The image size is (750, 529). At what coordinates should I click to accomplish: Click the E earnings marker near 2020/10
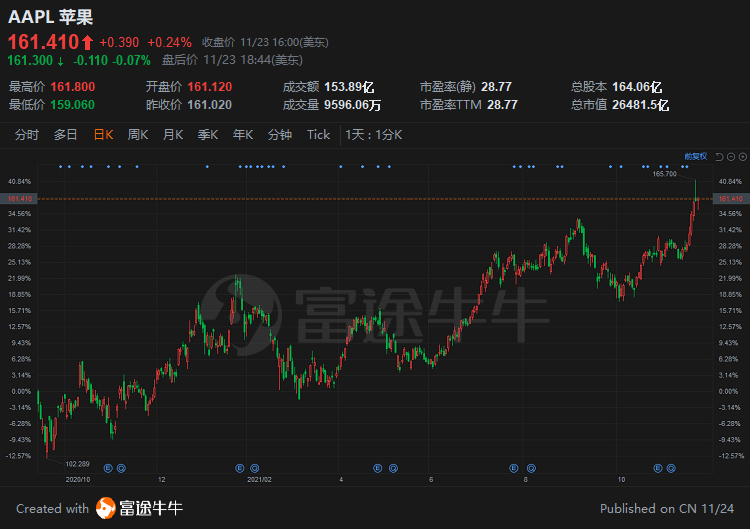tap(108, 468)
